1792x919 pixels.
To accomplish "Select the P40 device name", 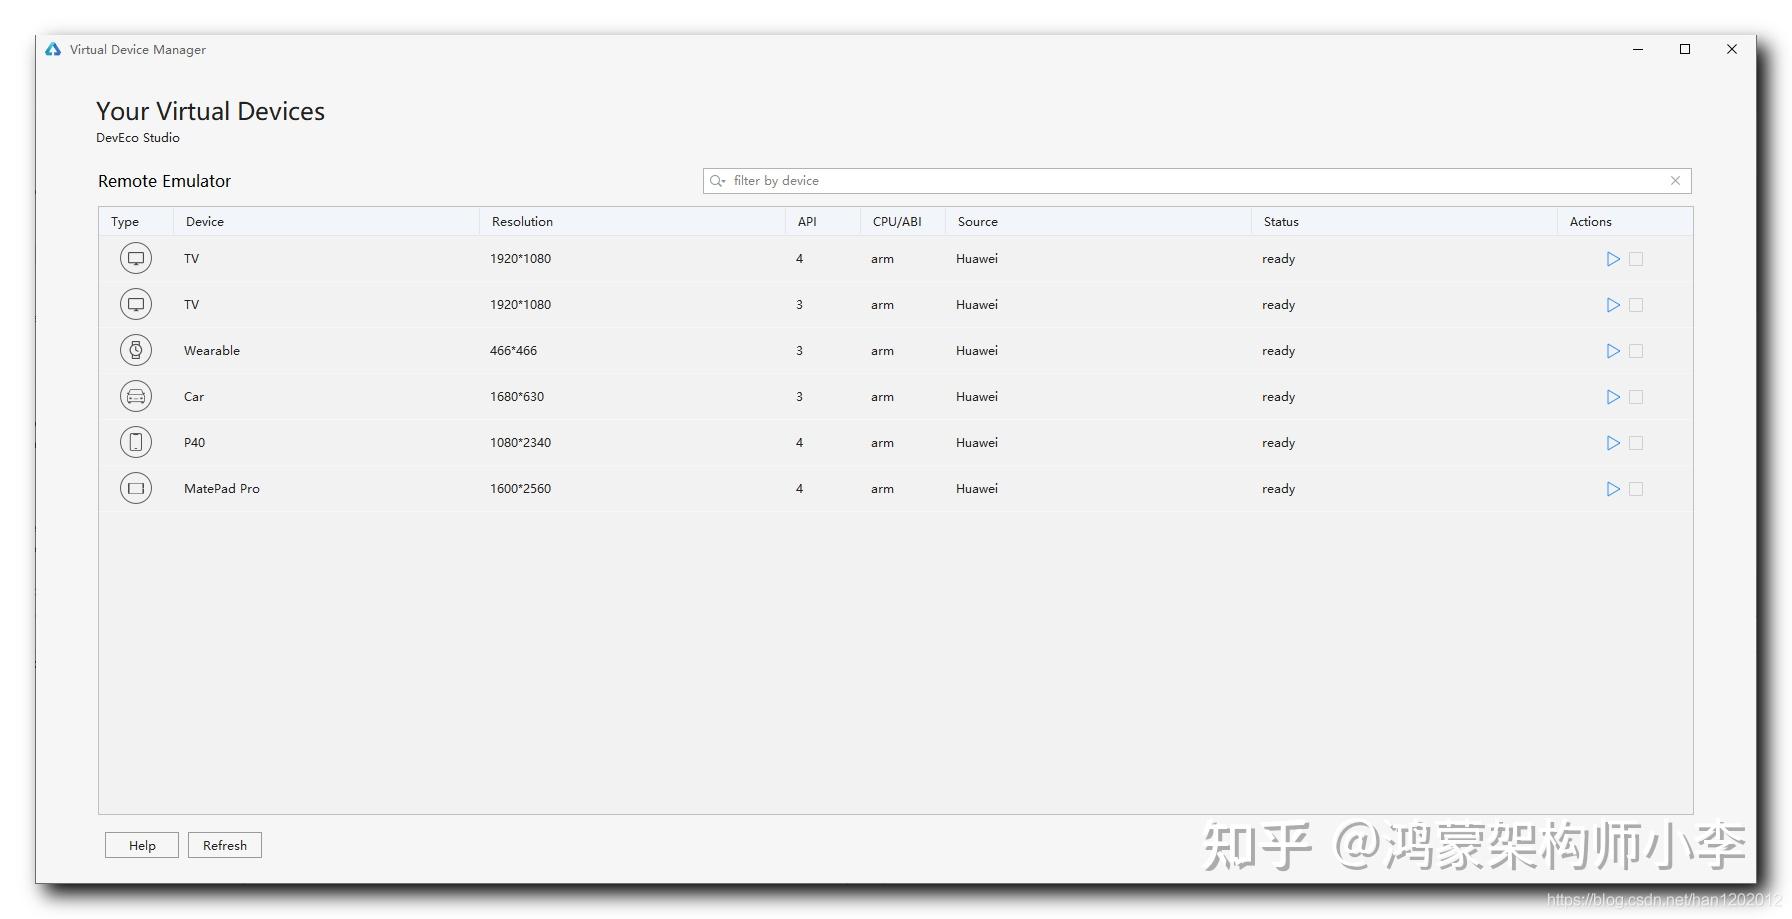I will 195,443.
